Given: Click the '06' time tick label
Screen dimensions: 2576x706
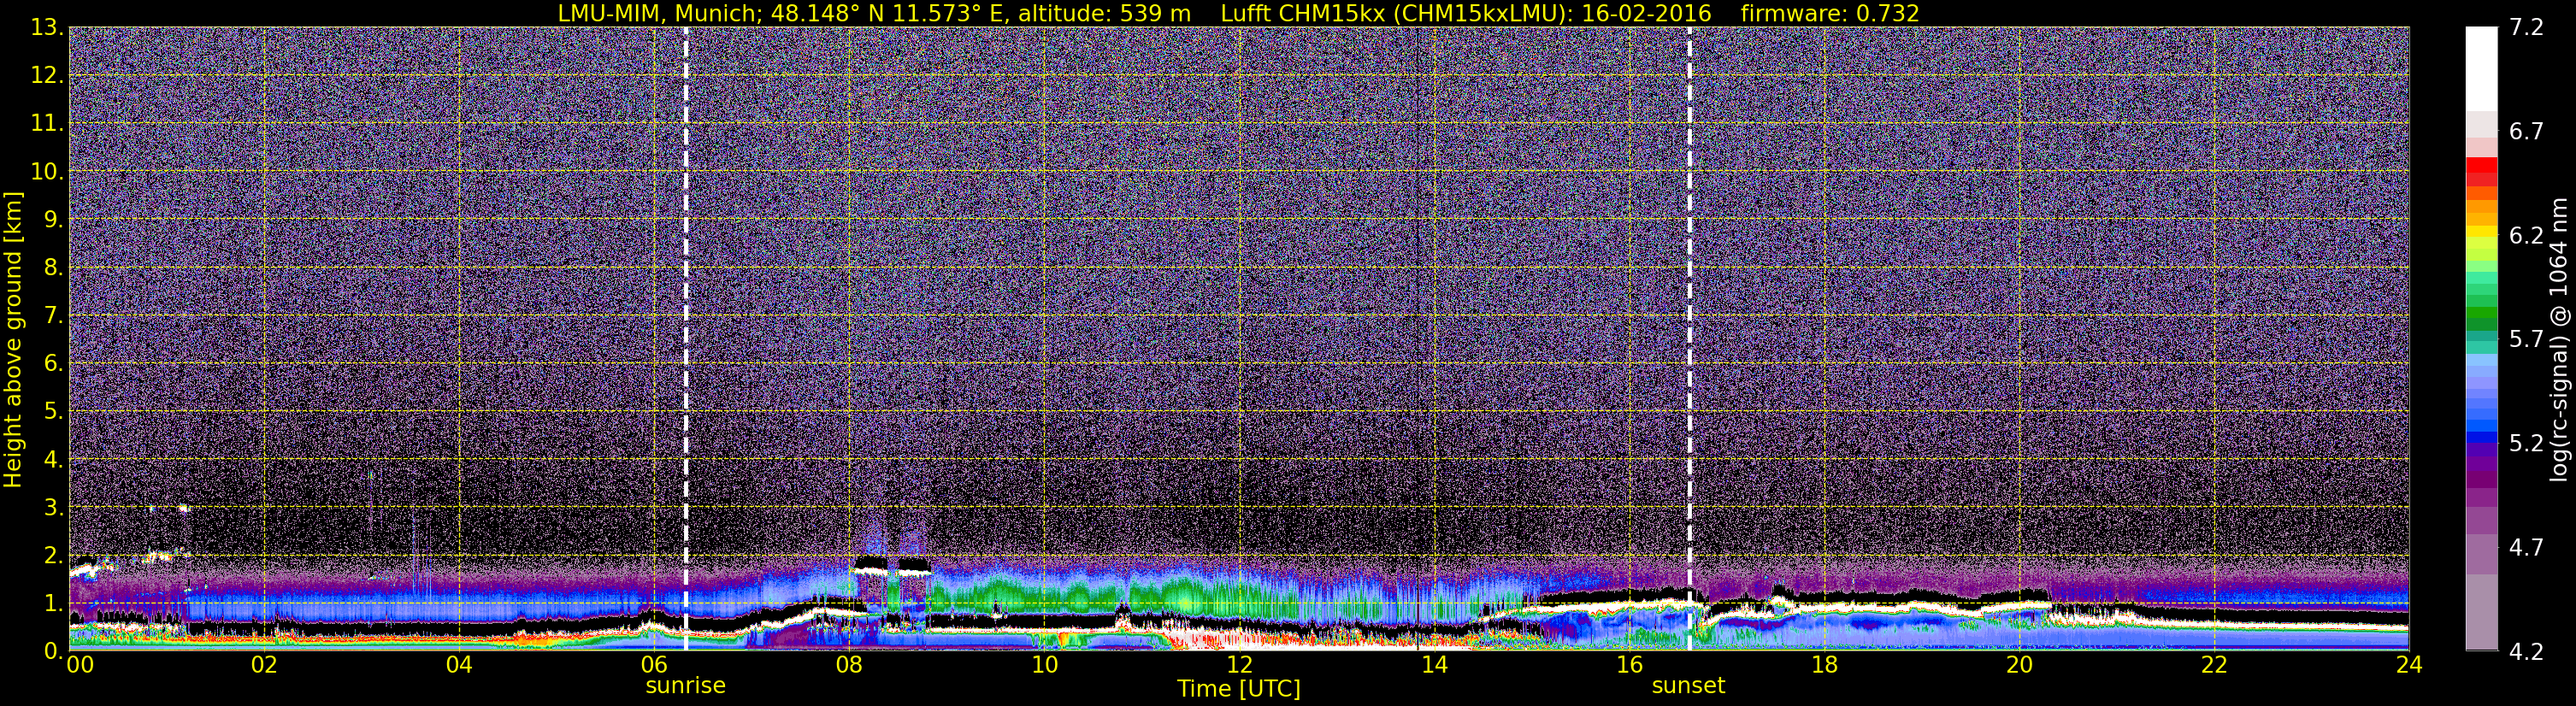Looking at the screenshot, I should (x=653, y=665).
